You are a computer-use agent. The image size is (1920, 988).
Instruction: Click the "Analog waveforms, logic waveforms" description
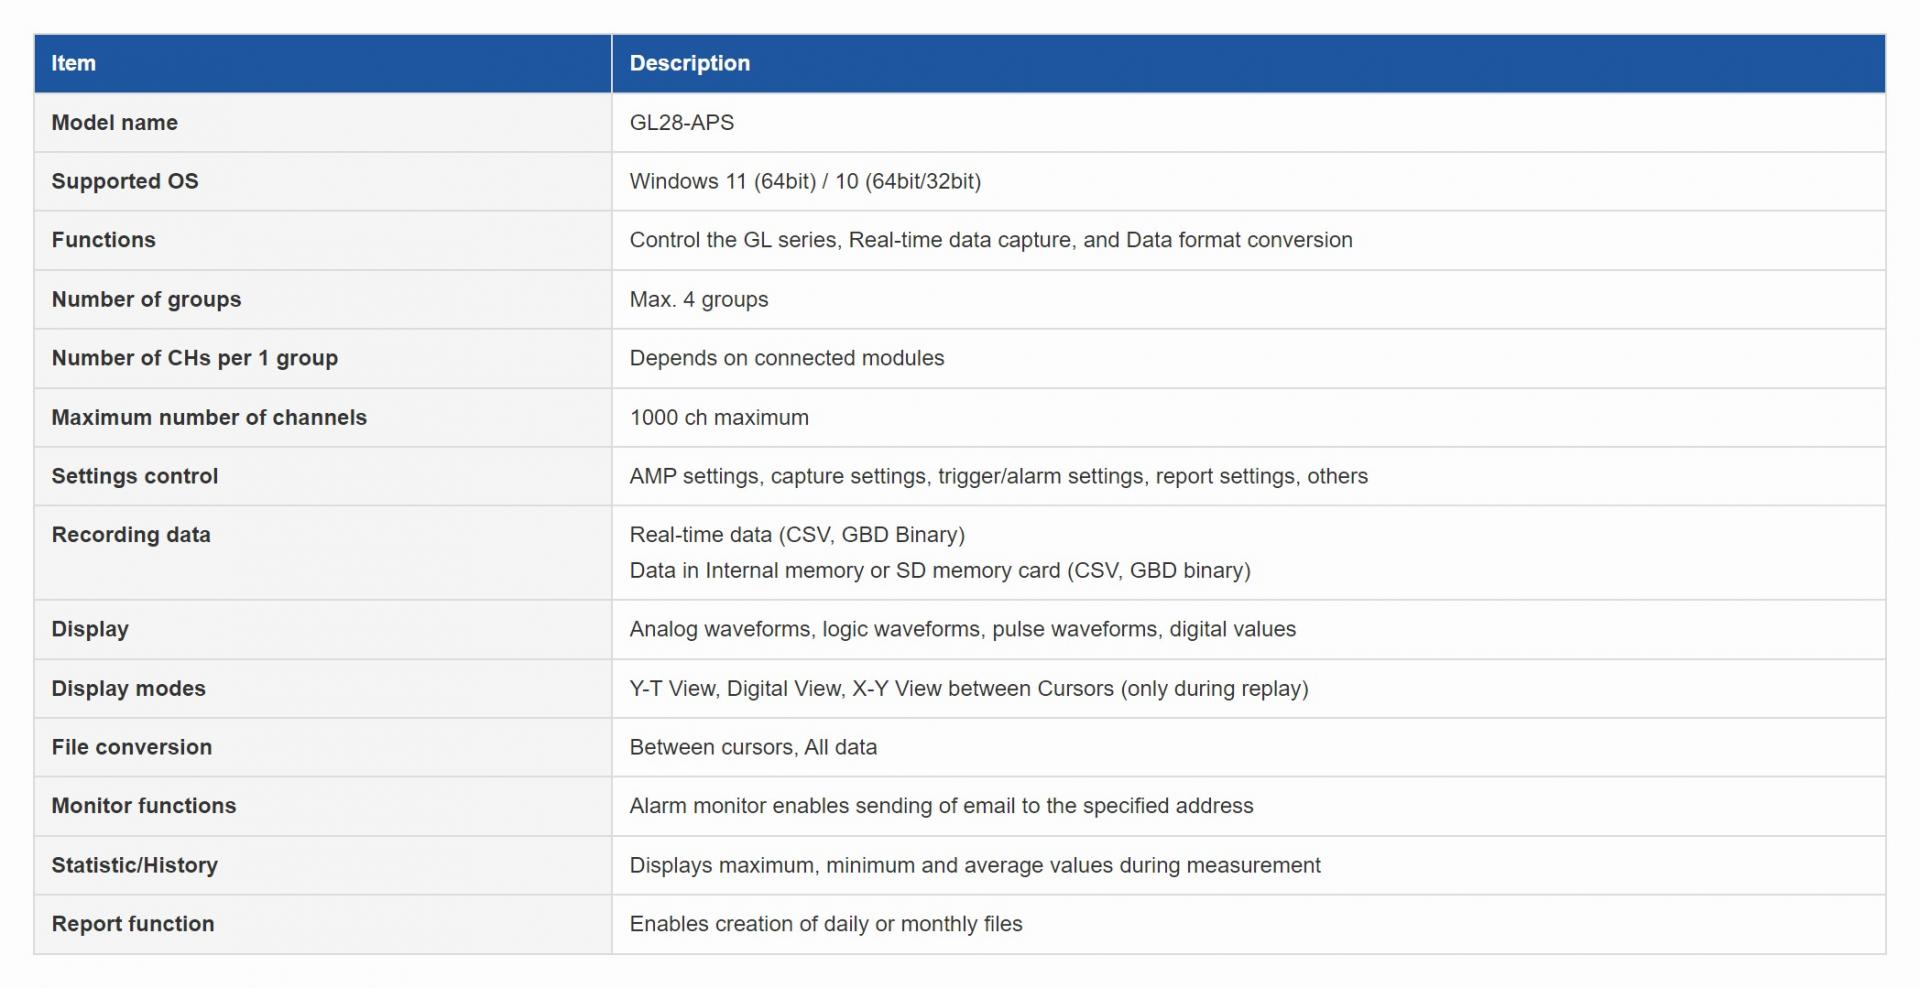[961, 629]
